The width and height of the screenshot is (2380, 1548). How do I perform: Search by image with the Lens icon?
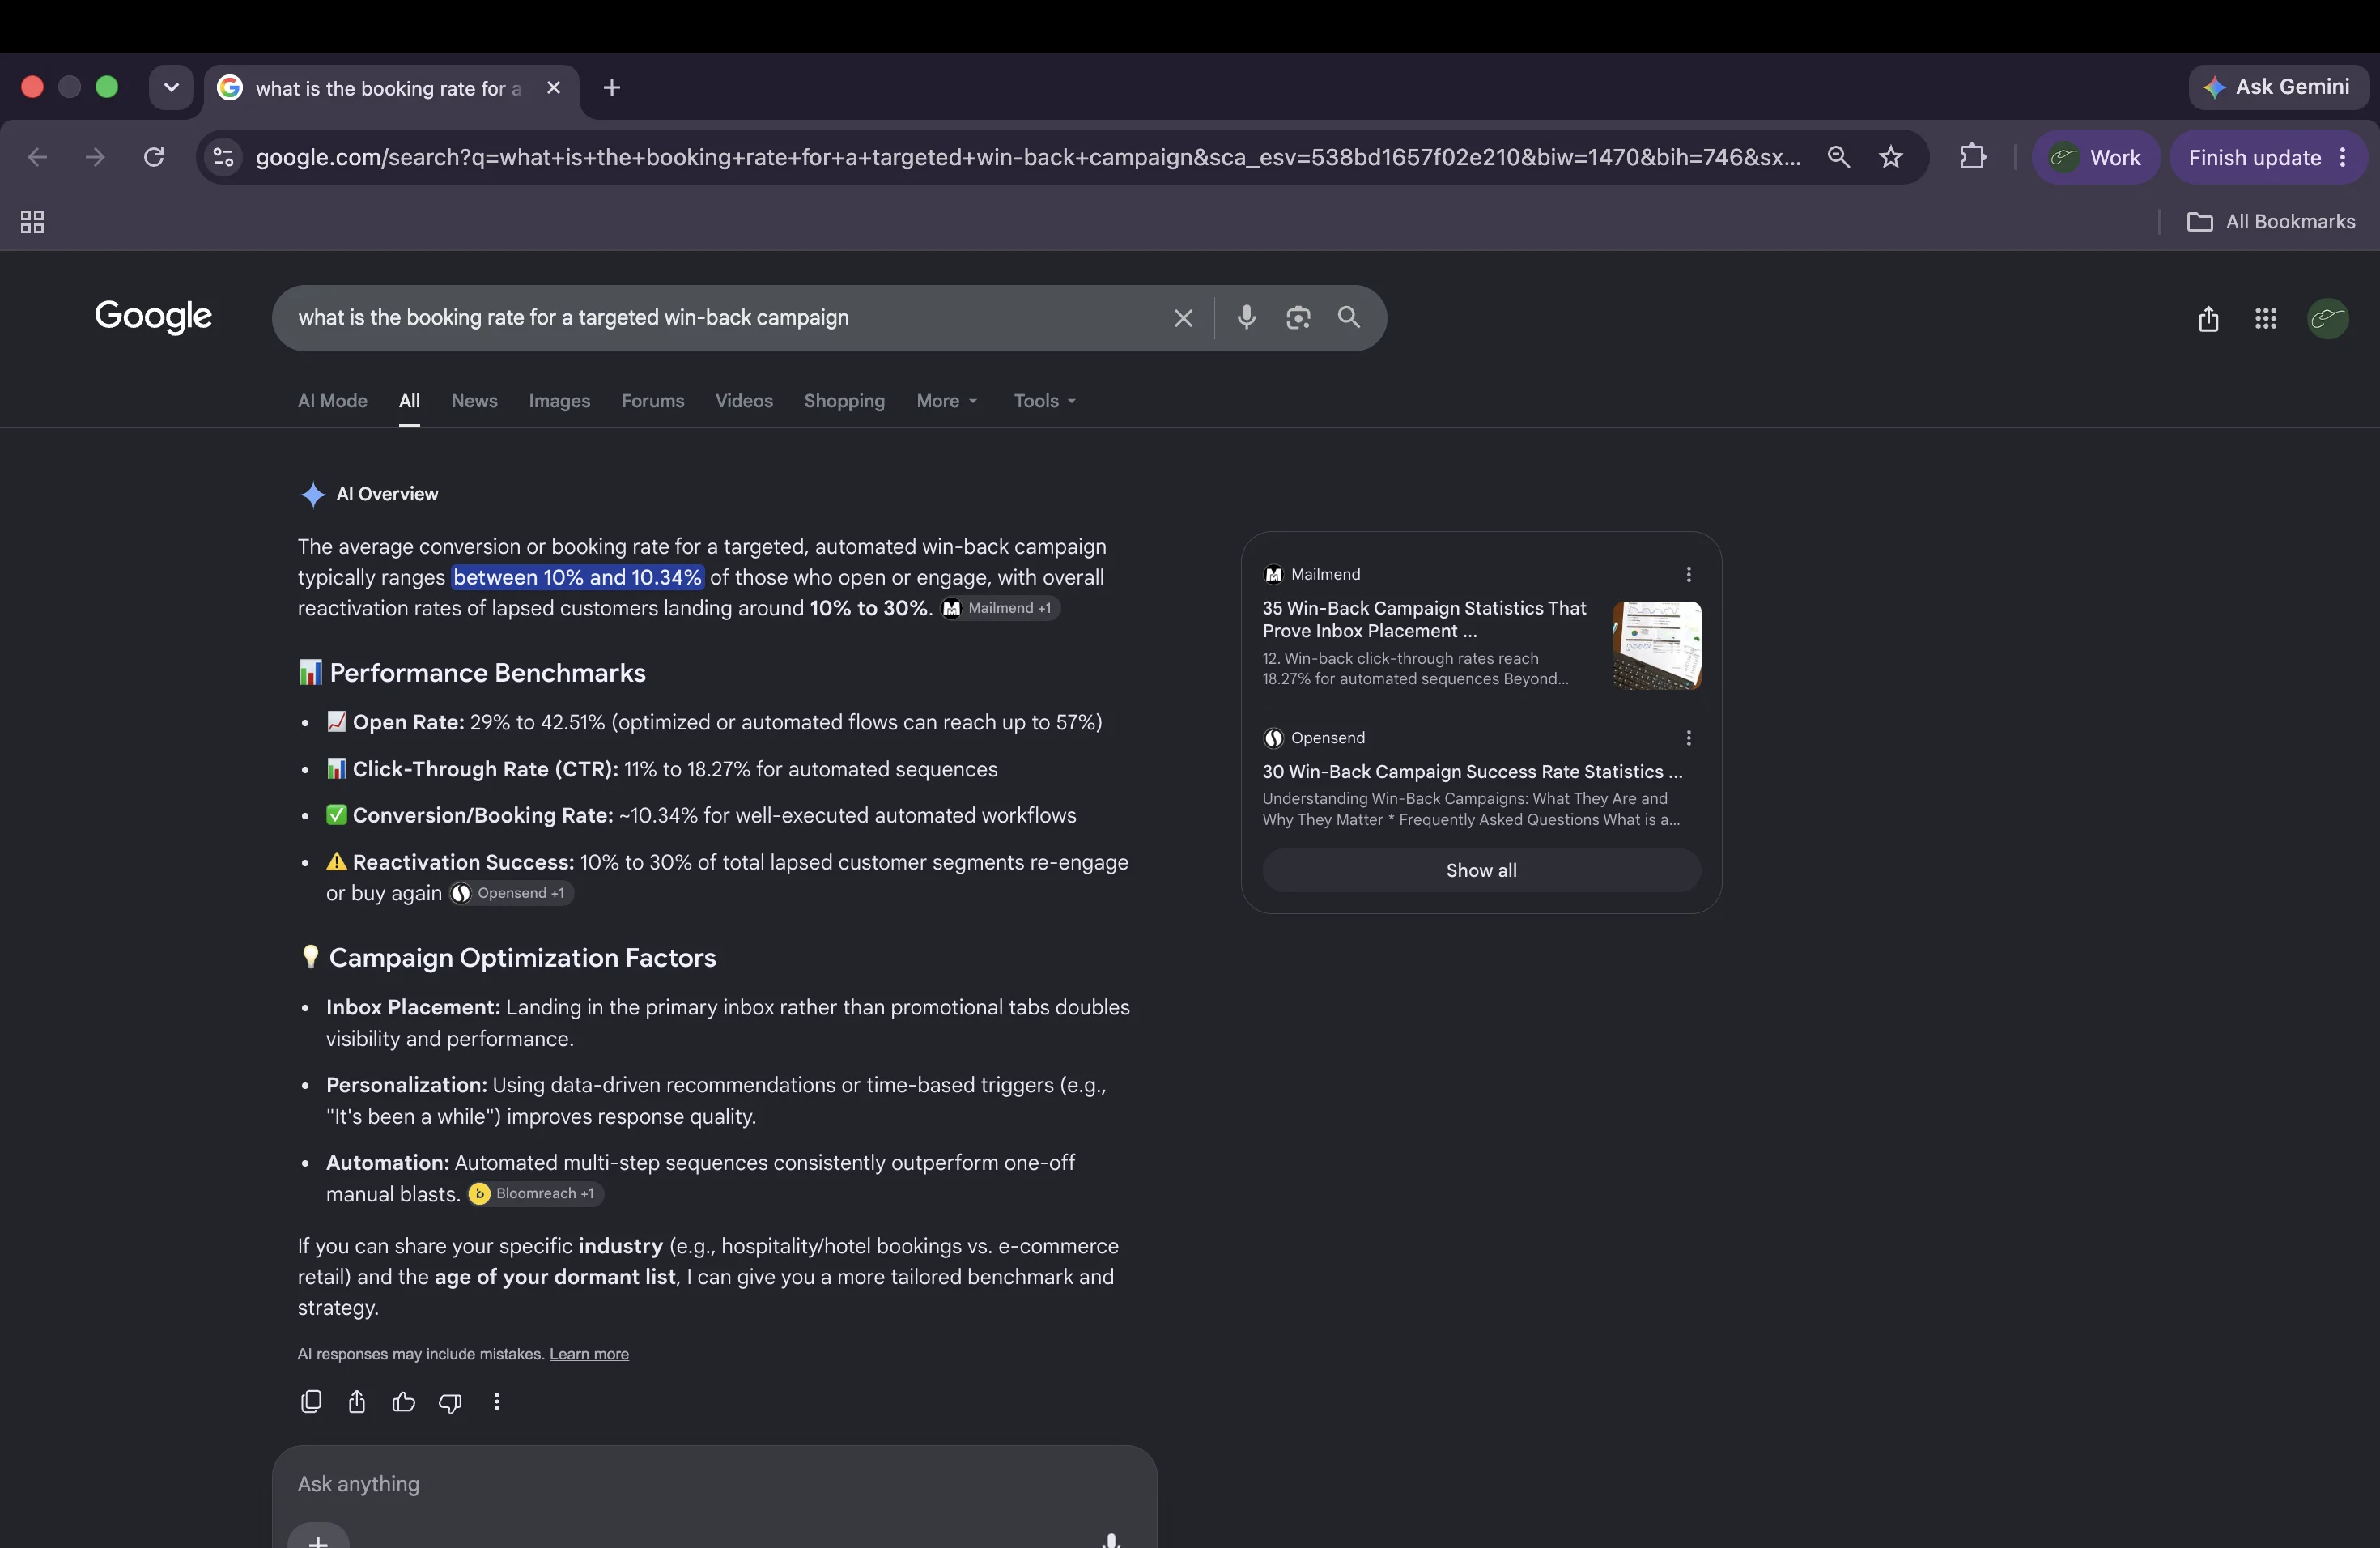pyautogui.click(x=1298, y=318)
